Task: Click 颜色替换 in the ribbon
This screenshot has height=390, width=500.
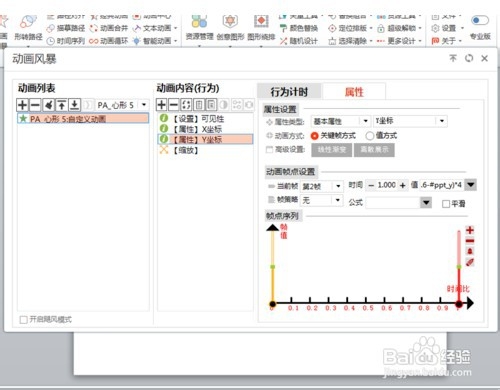Action: point(299,28)
